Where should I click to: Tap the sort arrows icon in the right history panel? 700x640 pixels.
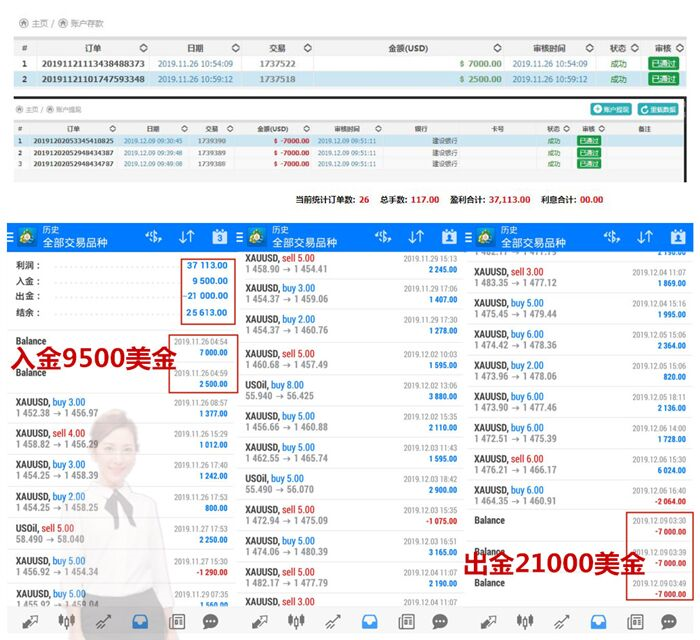click(645, 237)
